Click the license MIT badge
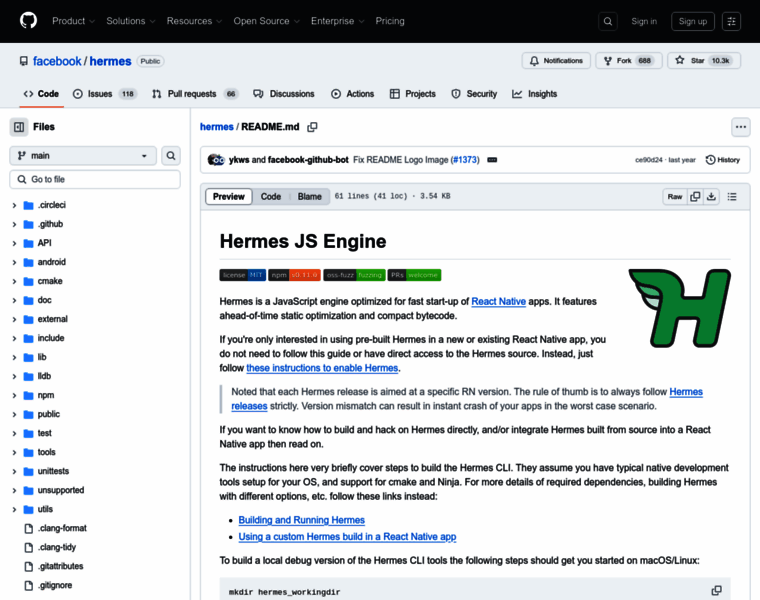The image size is (760, 600). tap(243, 275)
